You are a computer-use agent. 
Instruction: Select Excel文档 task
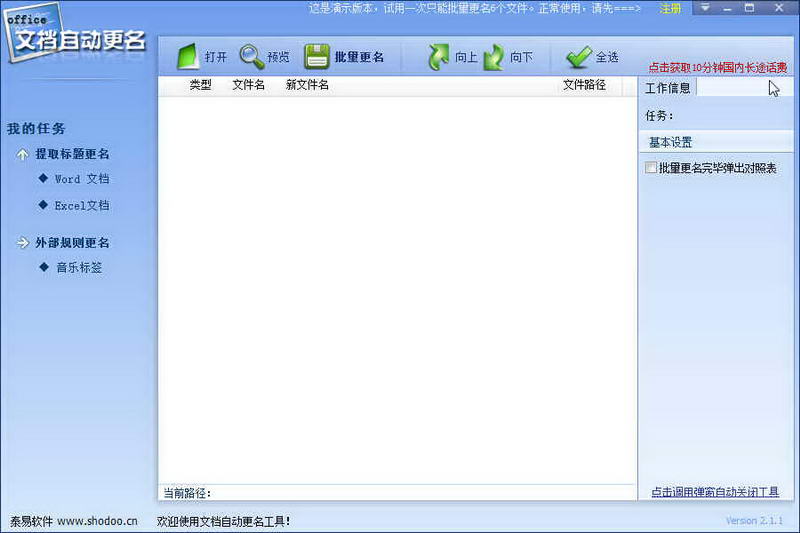pyautogui.click(x=82, y=206)
